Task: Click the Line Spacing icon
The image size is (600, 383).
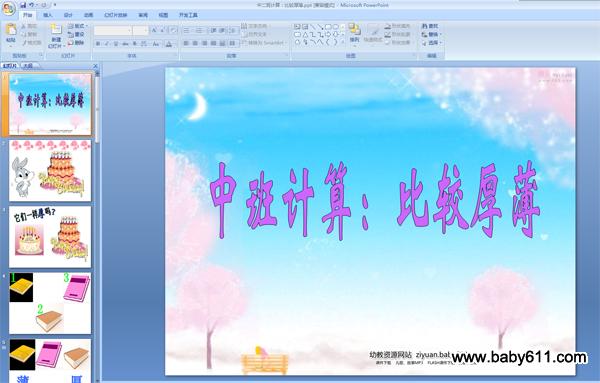Action: point(233,30)
